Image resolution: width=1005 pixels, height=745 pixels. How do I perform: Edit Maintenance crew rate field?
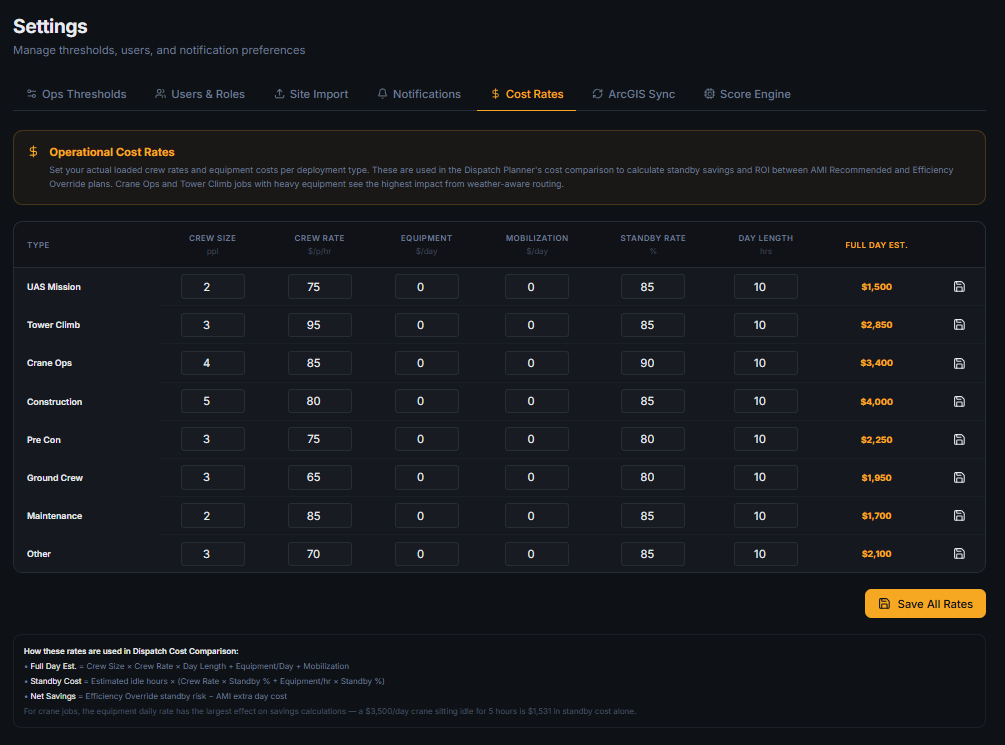click(320, 515)
